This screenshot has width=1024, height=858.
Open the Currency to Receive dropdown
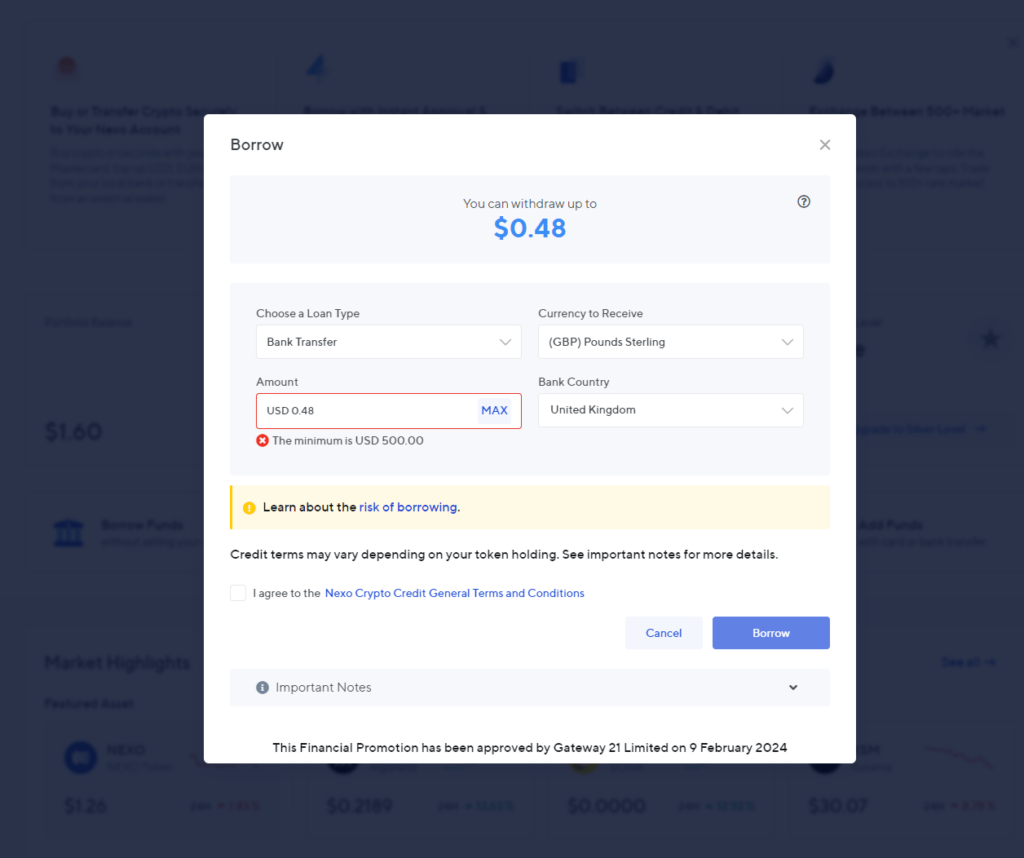pos(670,341)
